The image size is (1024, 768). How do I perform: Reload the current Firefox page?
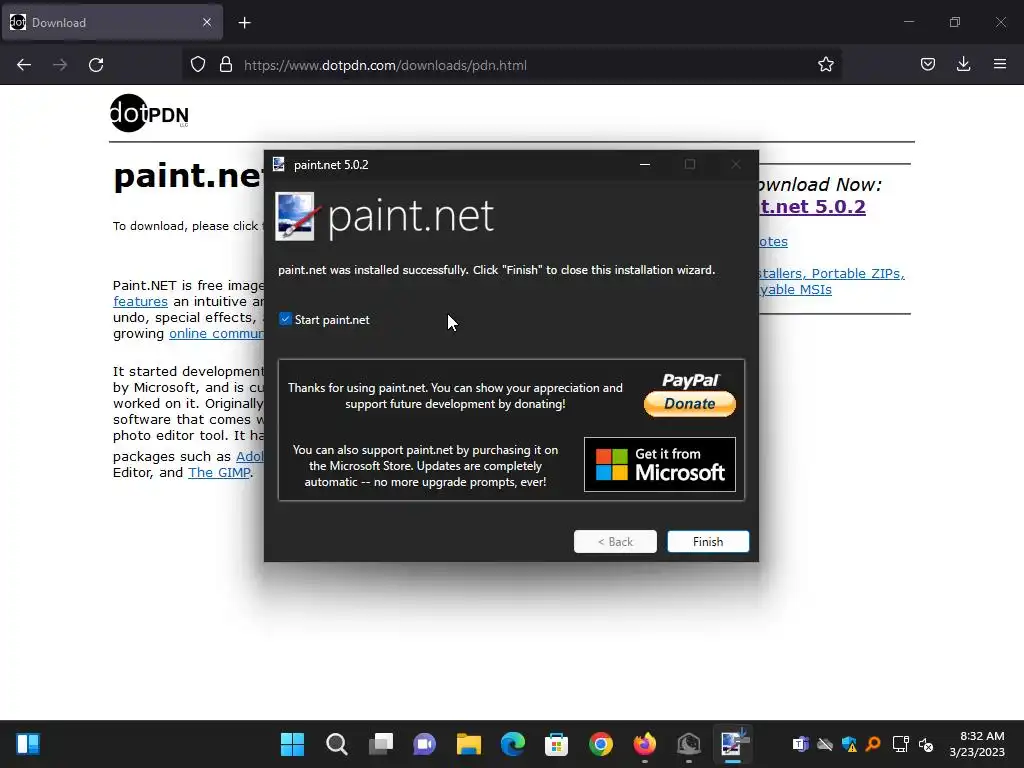click(x=96, y=65)
